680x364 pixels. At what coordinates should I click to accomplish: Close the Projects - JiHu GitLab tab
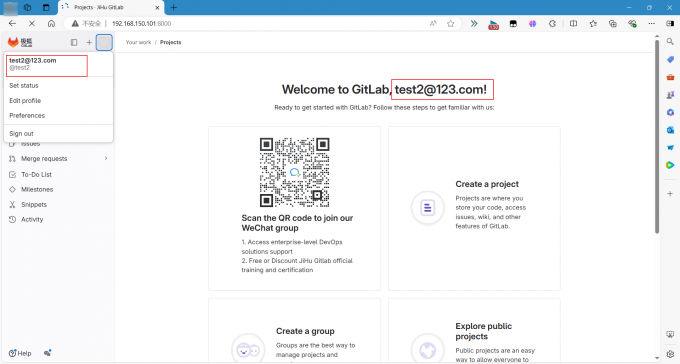[x=157, y=7]
